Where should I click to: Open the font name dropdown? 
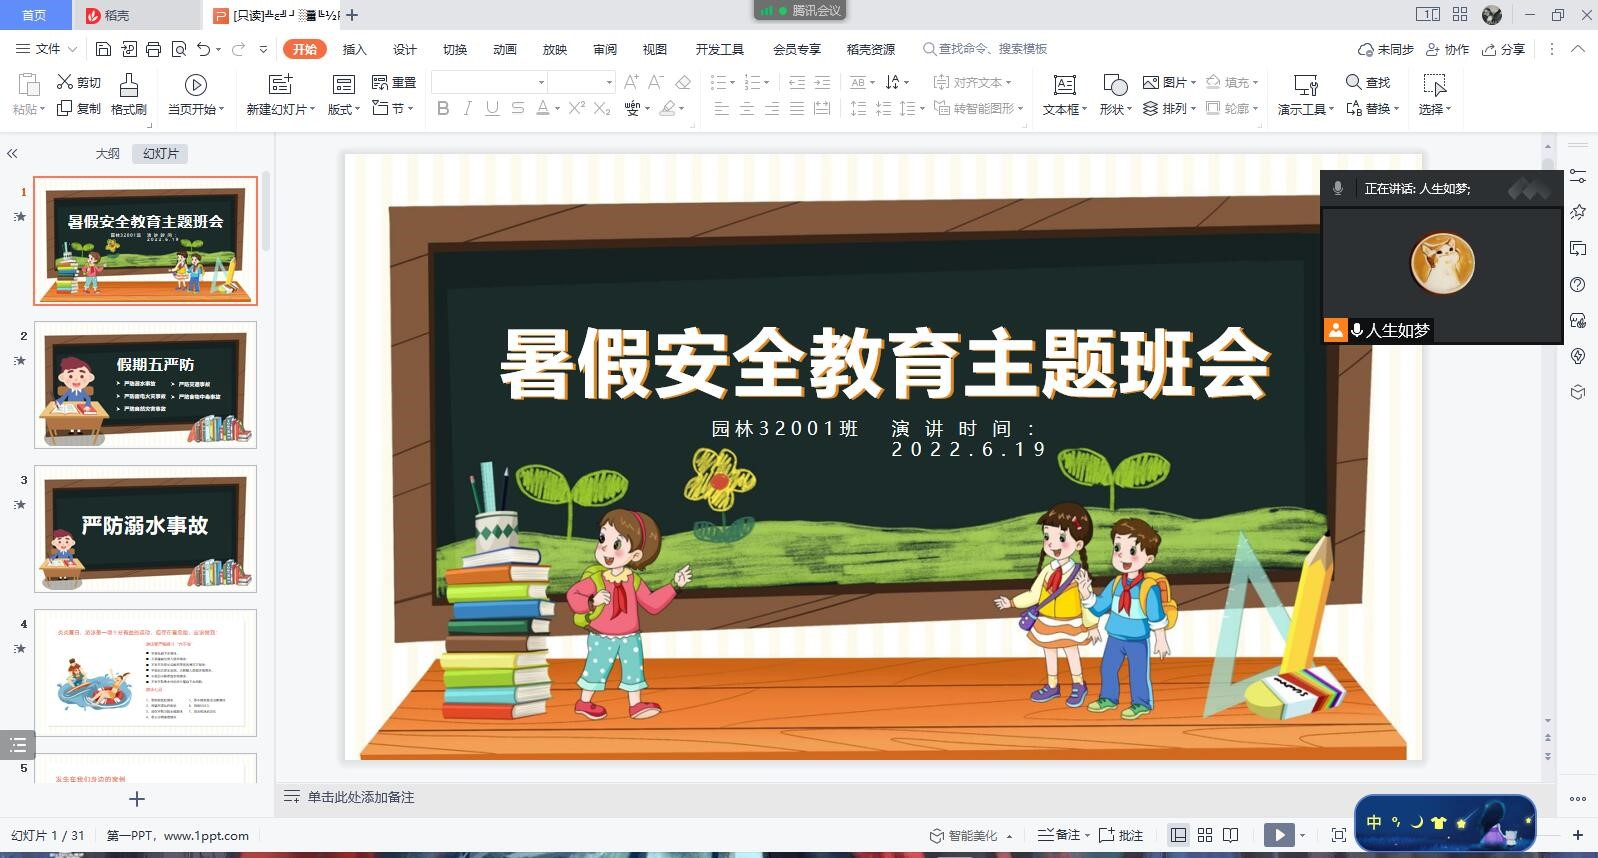coord(541,82)
